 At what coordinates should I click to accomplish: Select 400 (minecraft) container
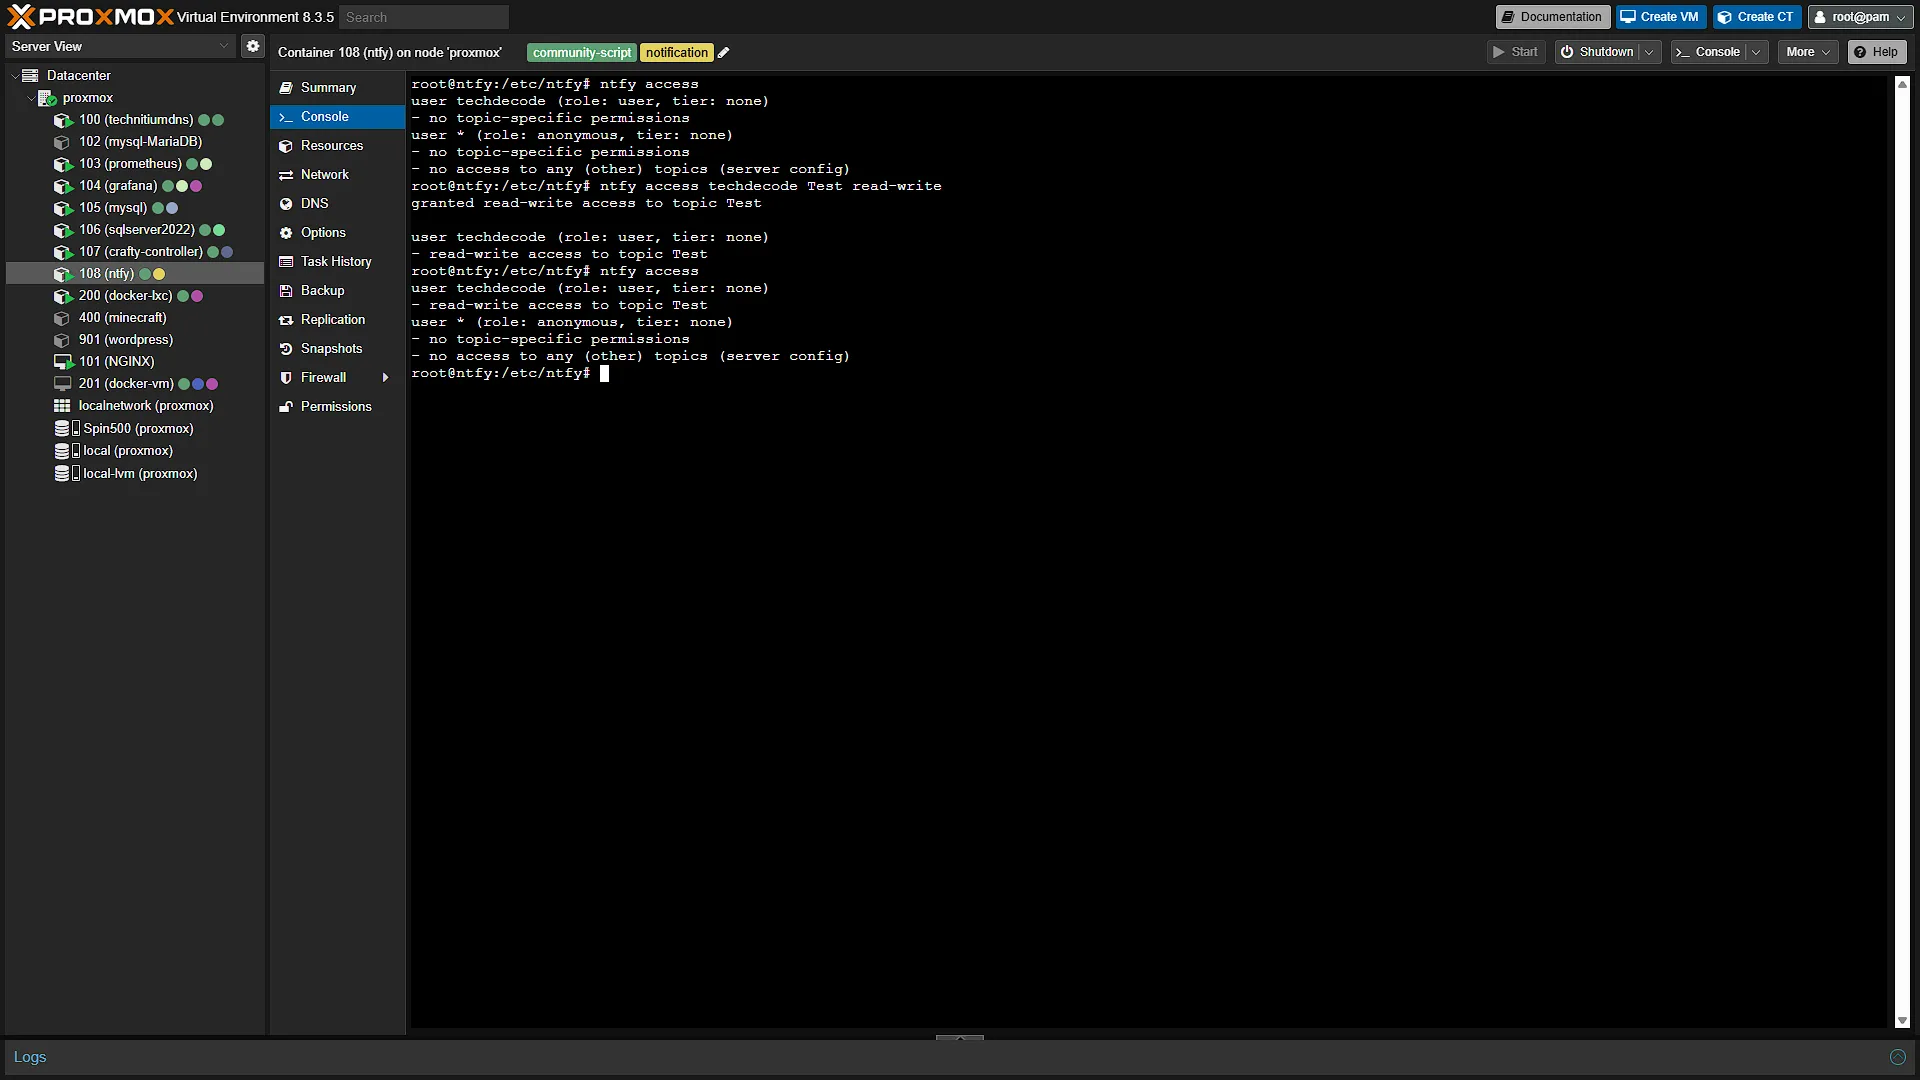click(135, 318)
